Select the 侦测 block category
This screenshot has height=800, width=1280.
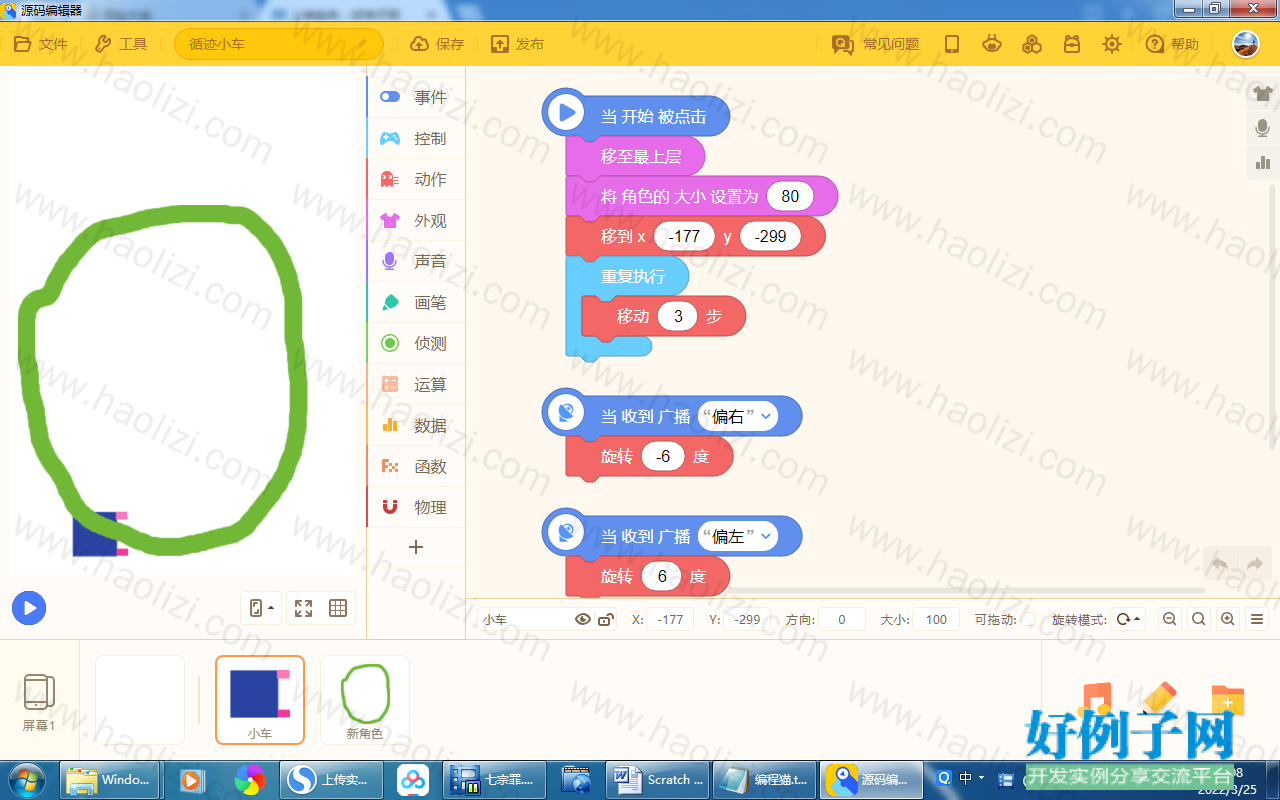(416, 343)
